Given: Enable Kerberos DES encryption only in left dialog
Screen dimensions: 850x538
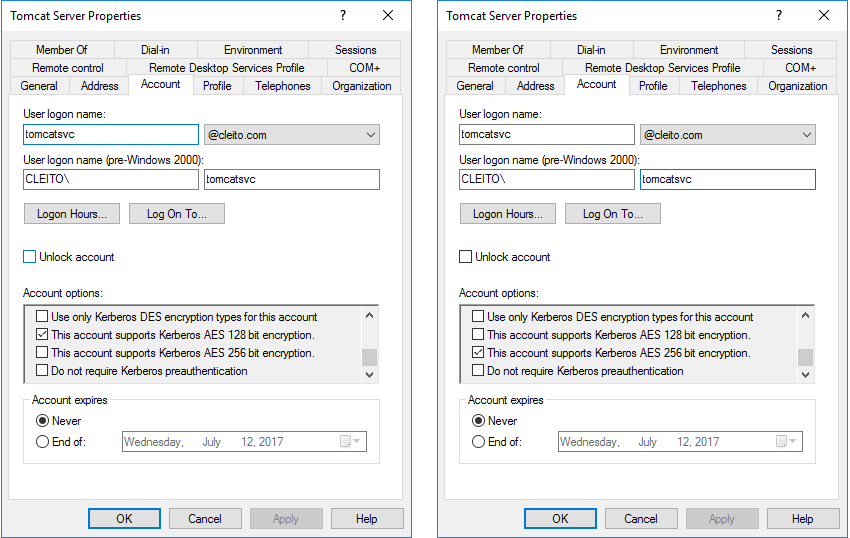Looking at the screenshot, I should pyautogui.click(x=42, y=316).
